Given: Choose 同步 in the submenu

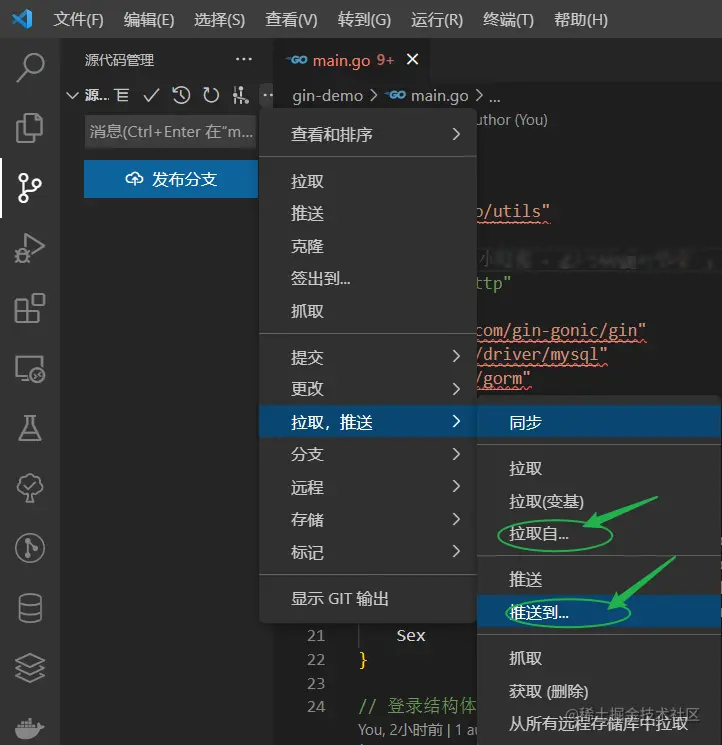Looking at the screenshot, I should pos(599,422).
